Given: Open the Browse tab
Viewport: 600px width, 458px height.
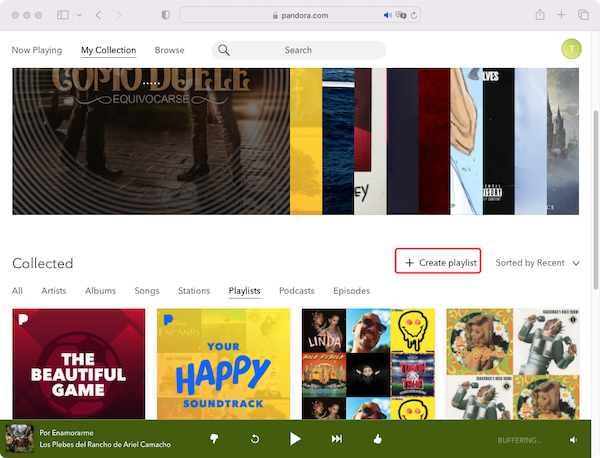Looking at the screenshot, I should (170, 50).
